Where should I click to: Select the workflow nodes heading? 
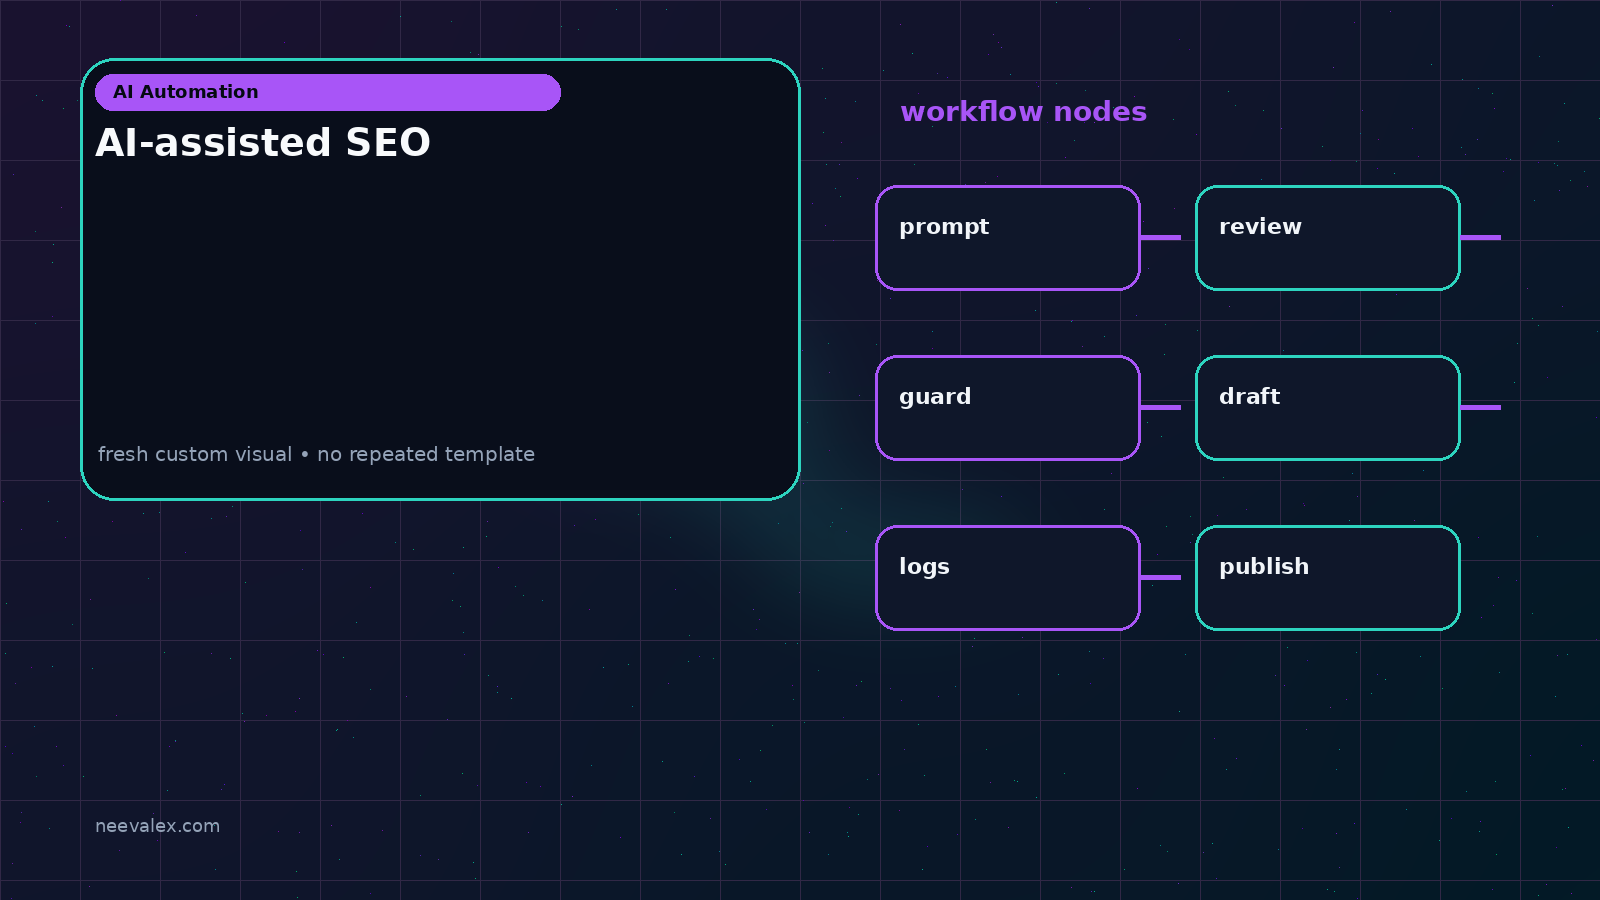pos(1023,111)
